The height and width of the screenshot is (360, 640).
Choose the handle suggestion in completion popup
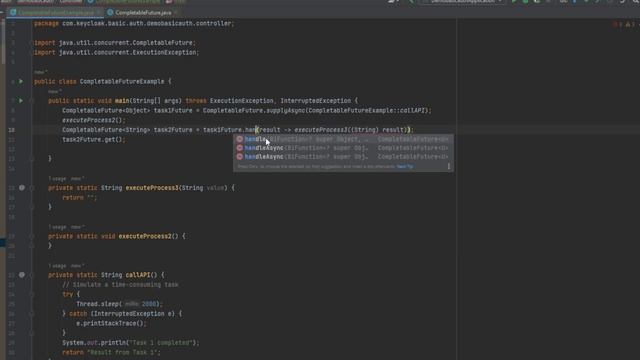343,139
